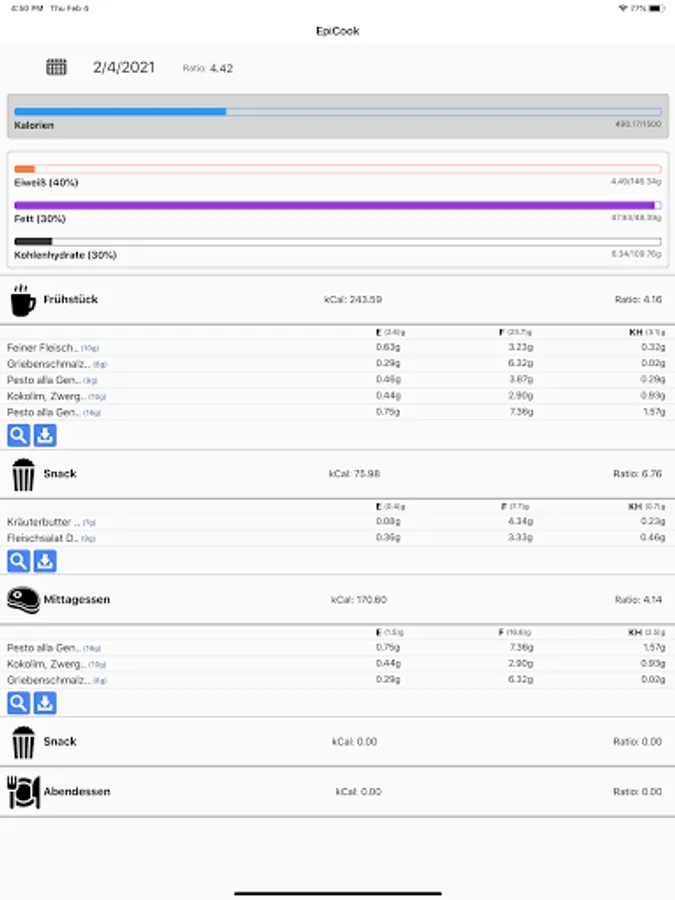Click the search magnifier under Mittagessen items
This screenshot has height=900, width=675.
tap(18, 703)
